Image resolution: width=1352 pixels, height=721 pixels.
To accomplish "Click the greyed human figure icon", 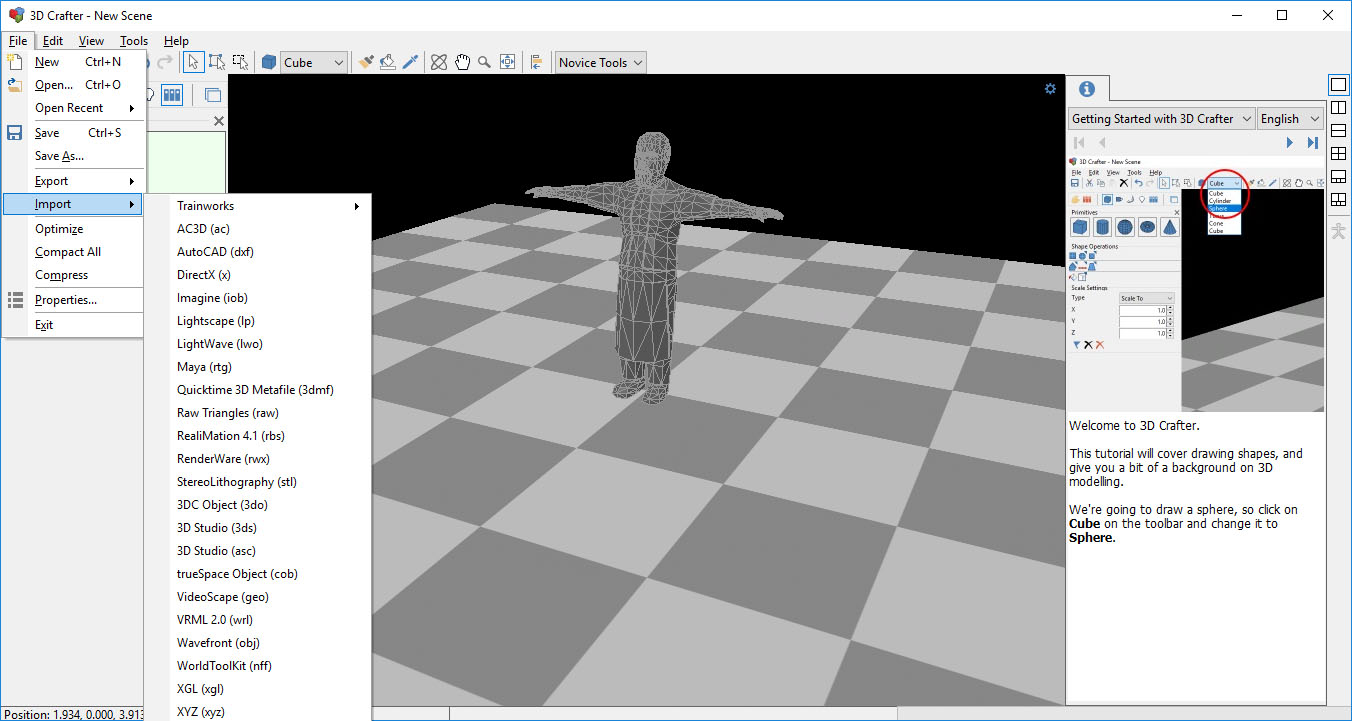I will pos(1338,231).
